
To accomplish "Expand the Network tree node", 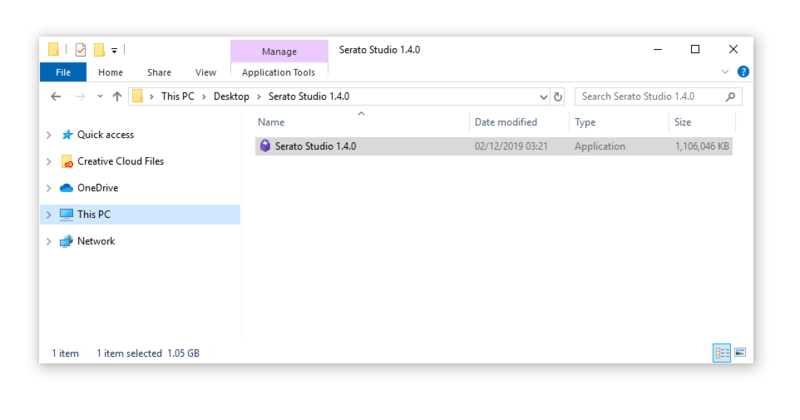I will click(48, 241).
